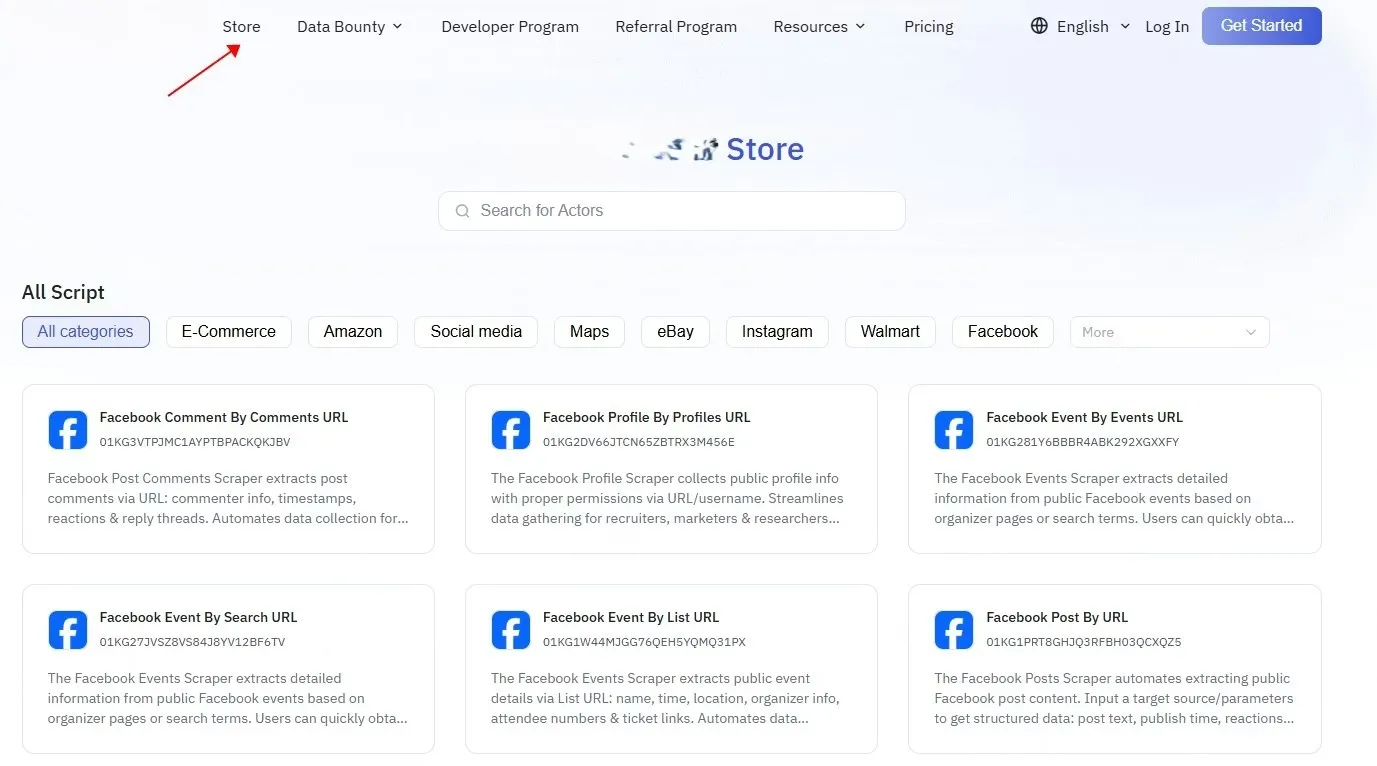This screenshot has width=1377, height=766.
Task: Click Facebook icon on Post By URL card
Action: click(954, 630)
